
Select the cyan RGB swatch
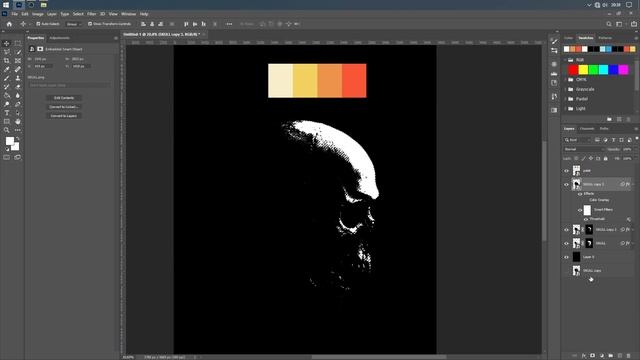[603, 70]
